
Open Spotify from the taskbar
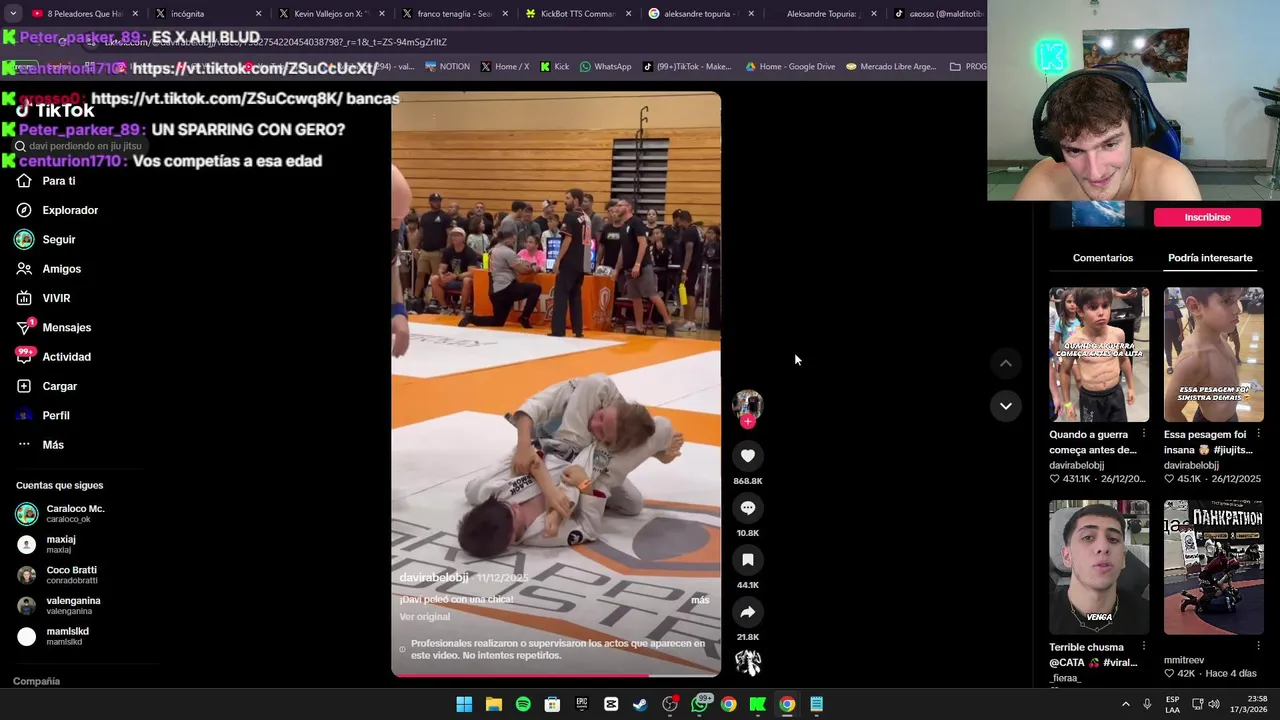[x=523, y=704]
